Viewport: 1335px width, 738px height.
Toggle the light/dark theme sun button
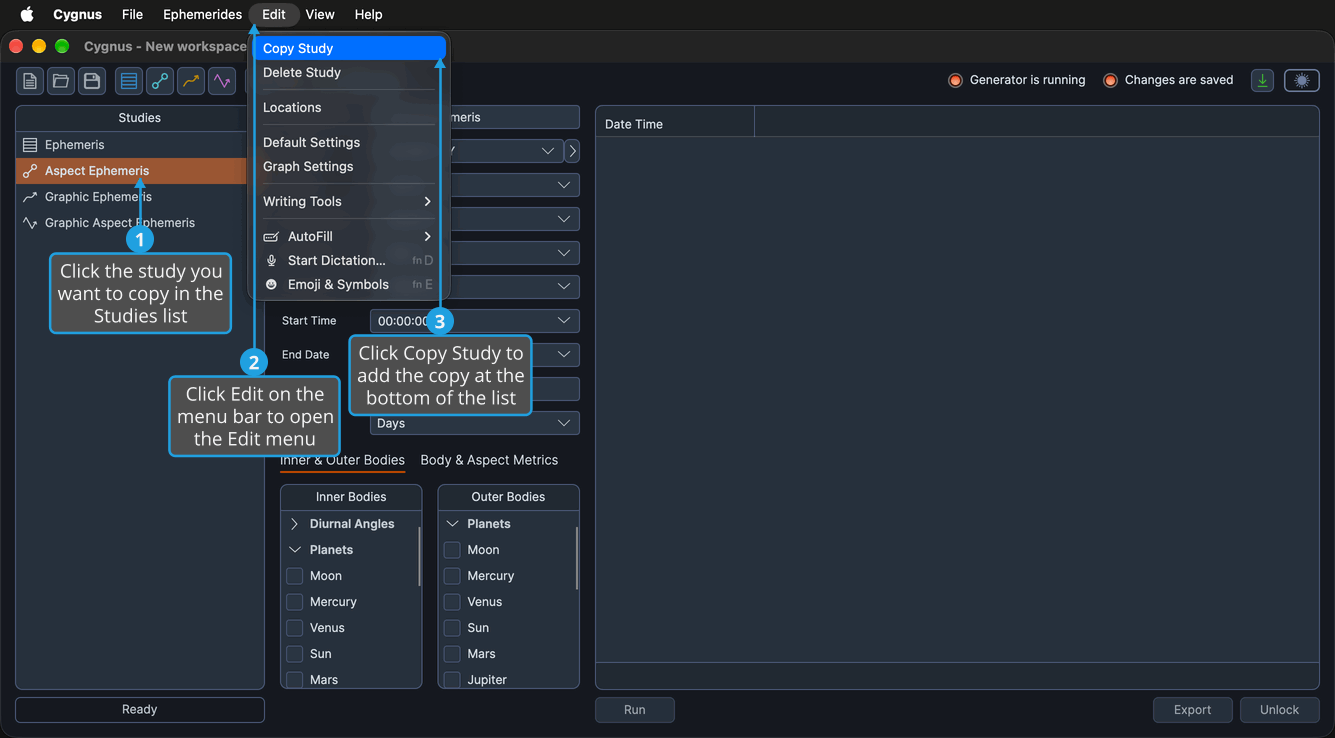pos(1301,81)
